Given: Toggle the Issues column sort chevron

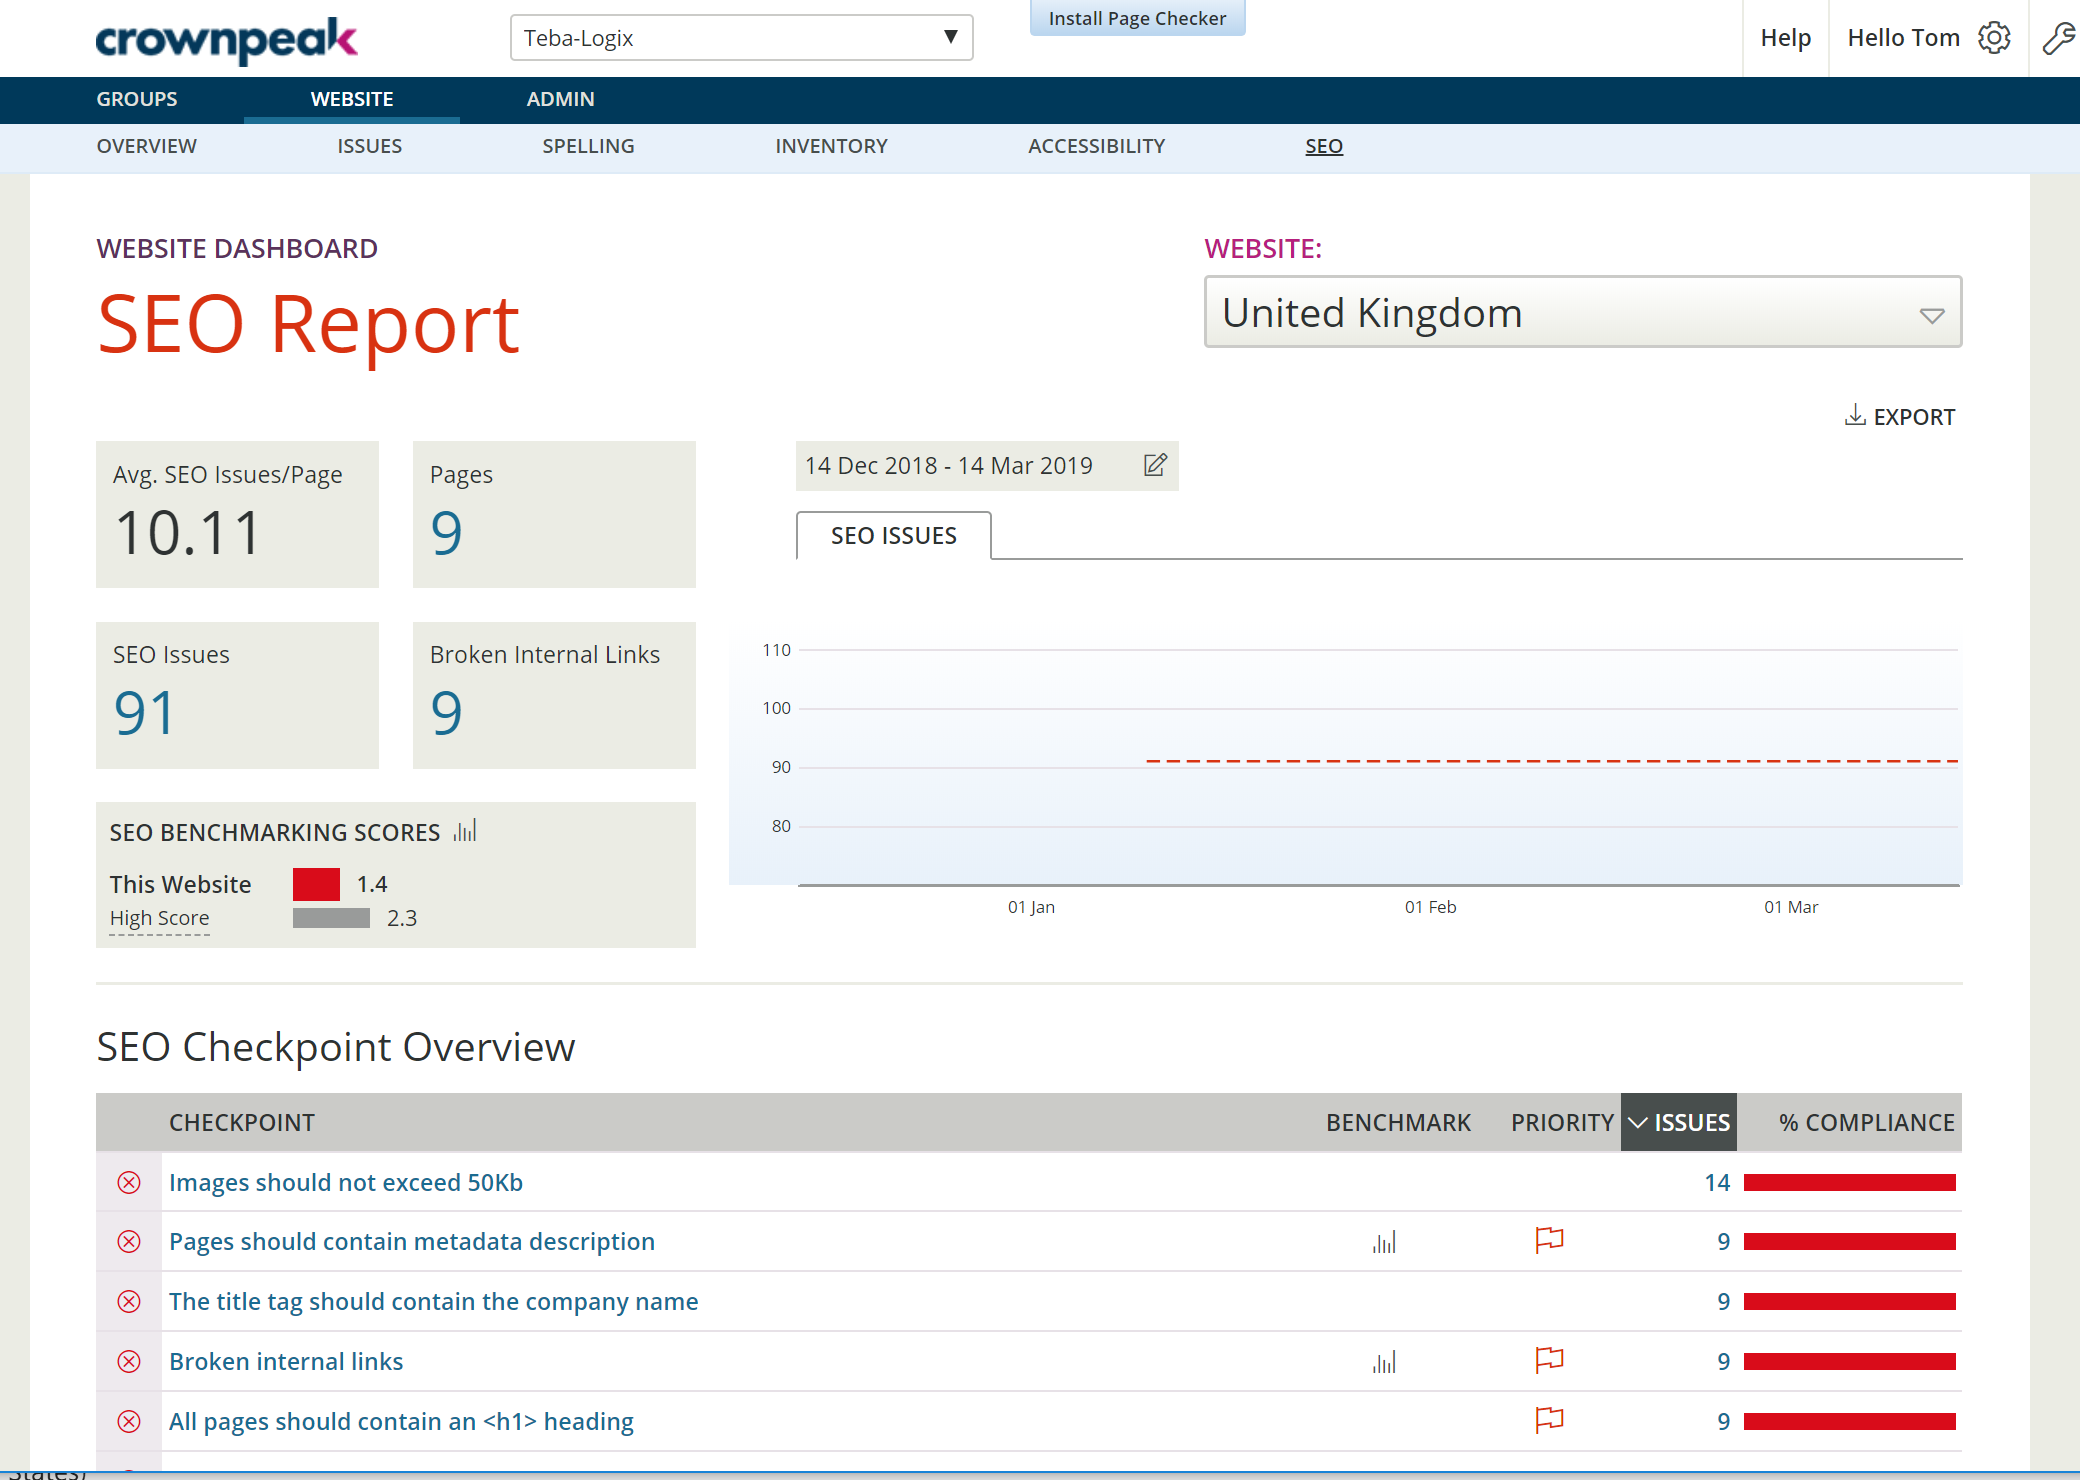Looking at the screenshot, I should 1637,1122.
